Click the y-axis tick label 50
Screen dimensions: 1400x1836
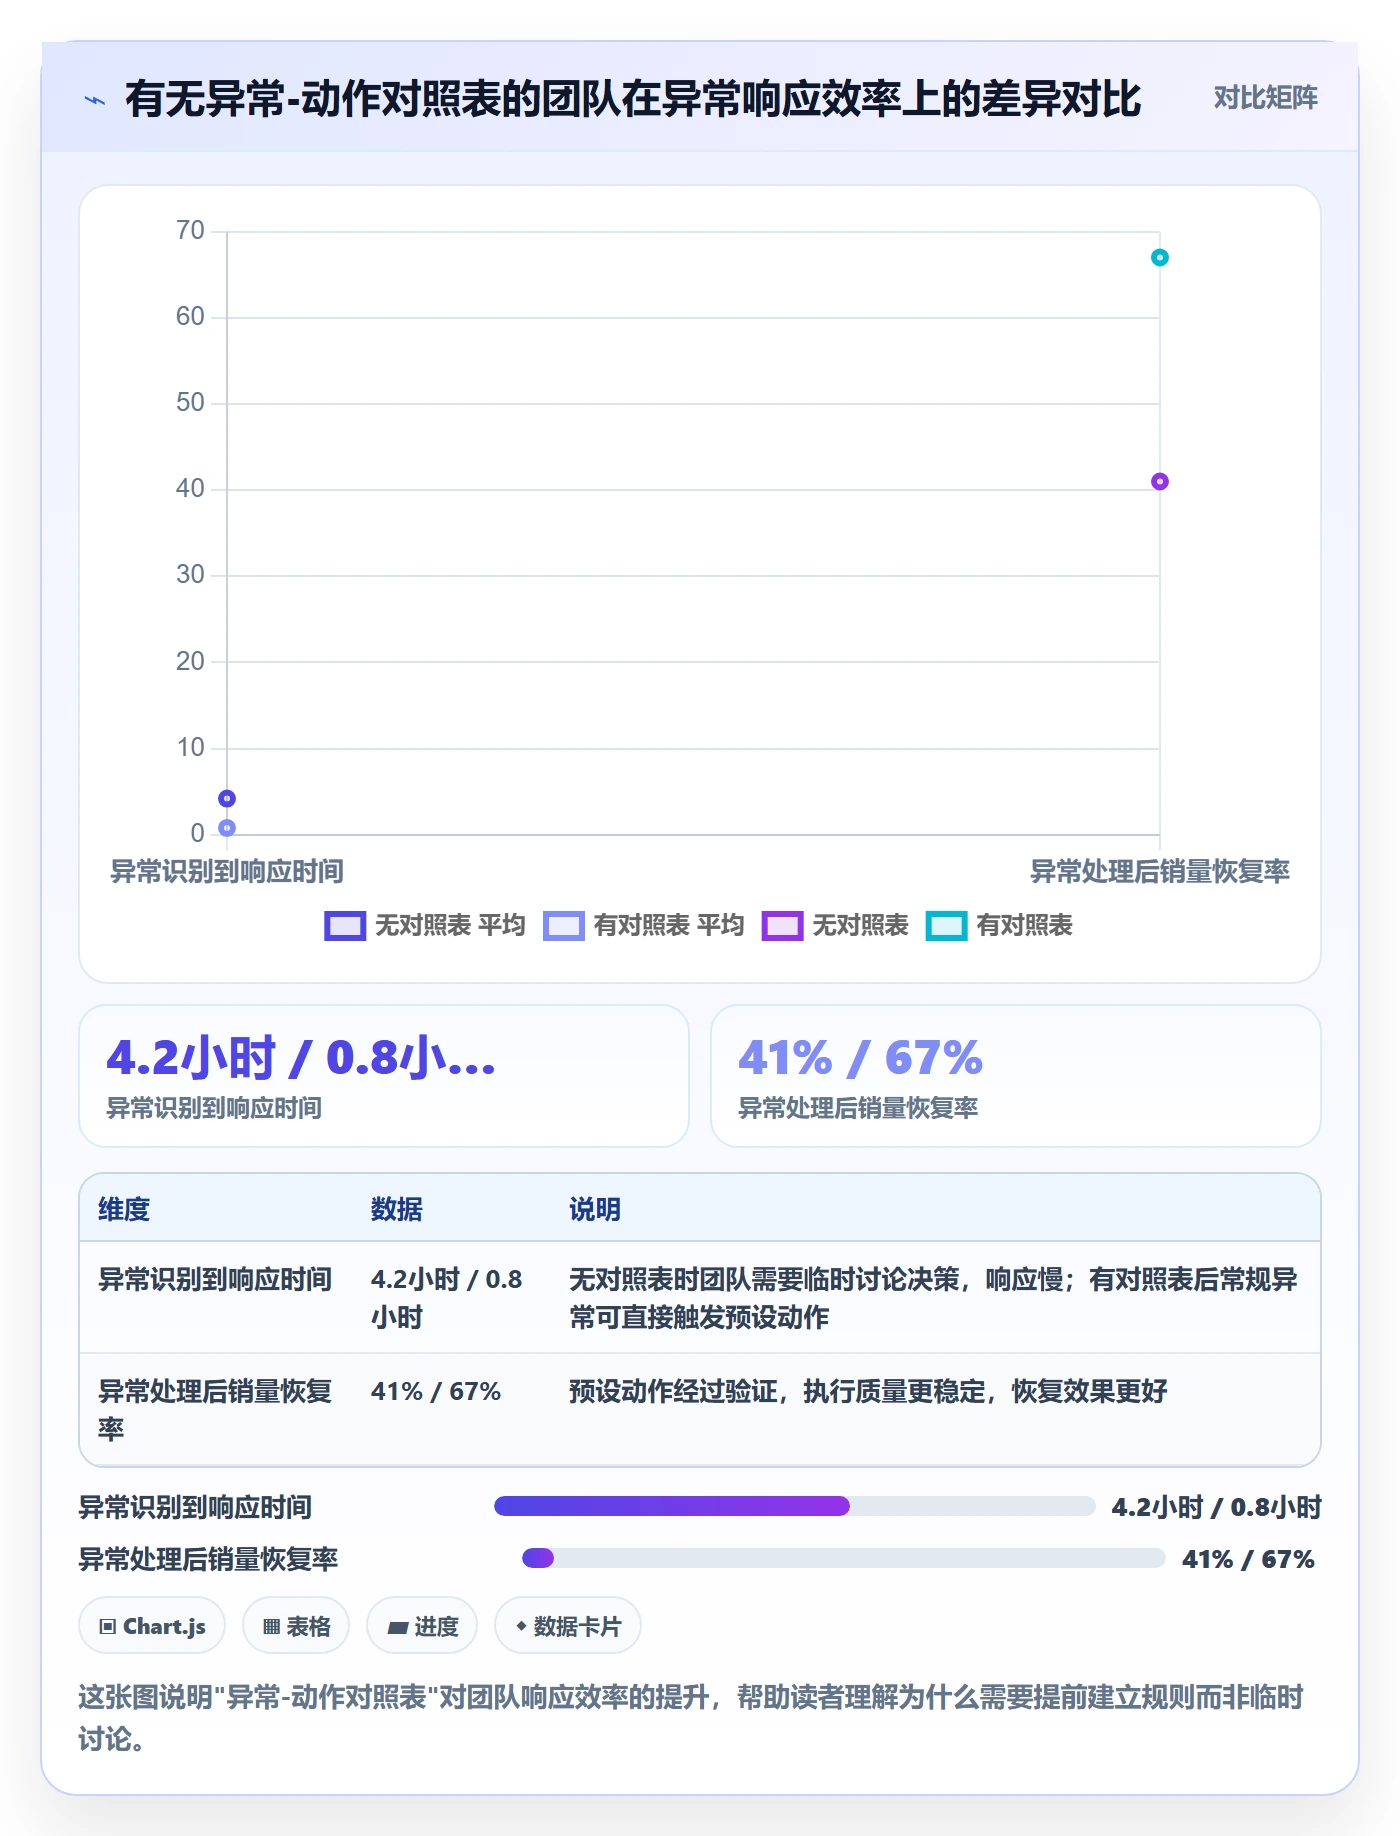click(190, 403)
